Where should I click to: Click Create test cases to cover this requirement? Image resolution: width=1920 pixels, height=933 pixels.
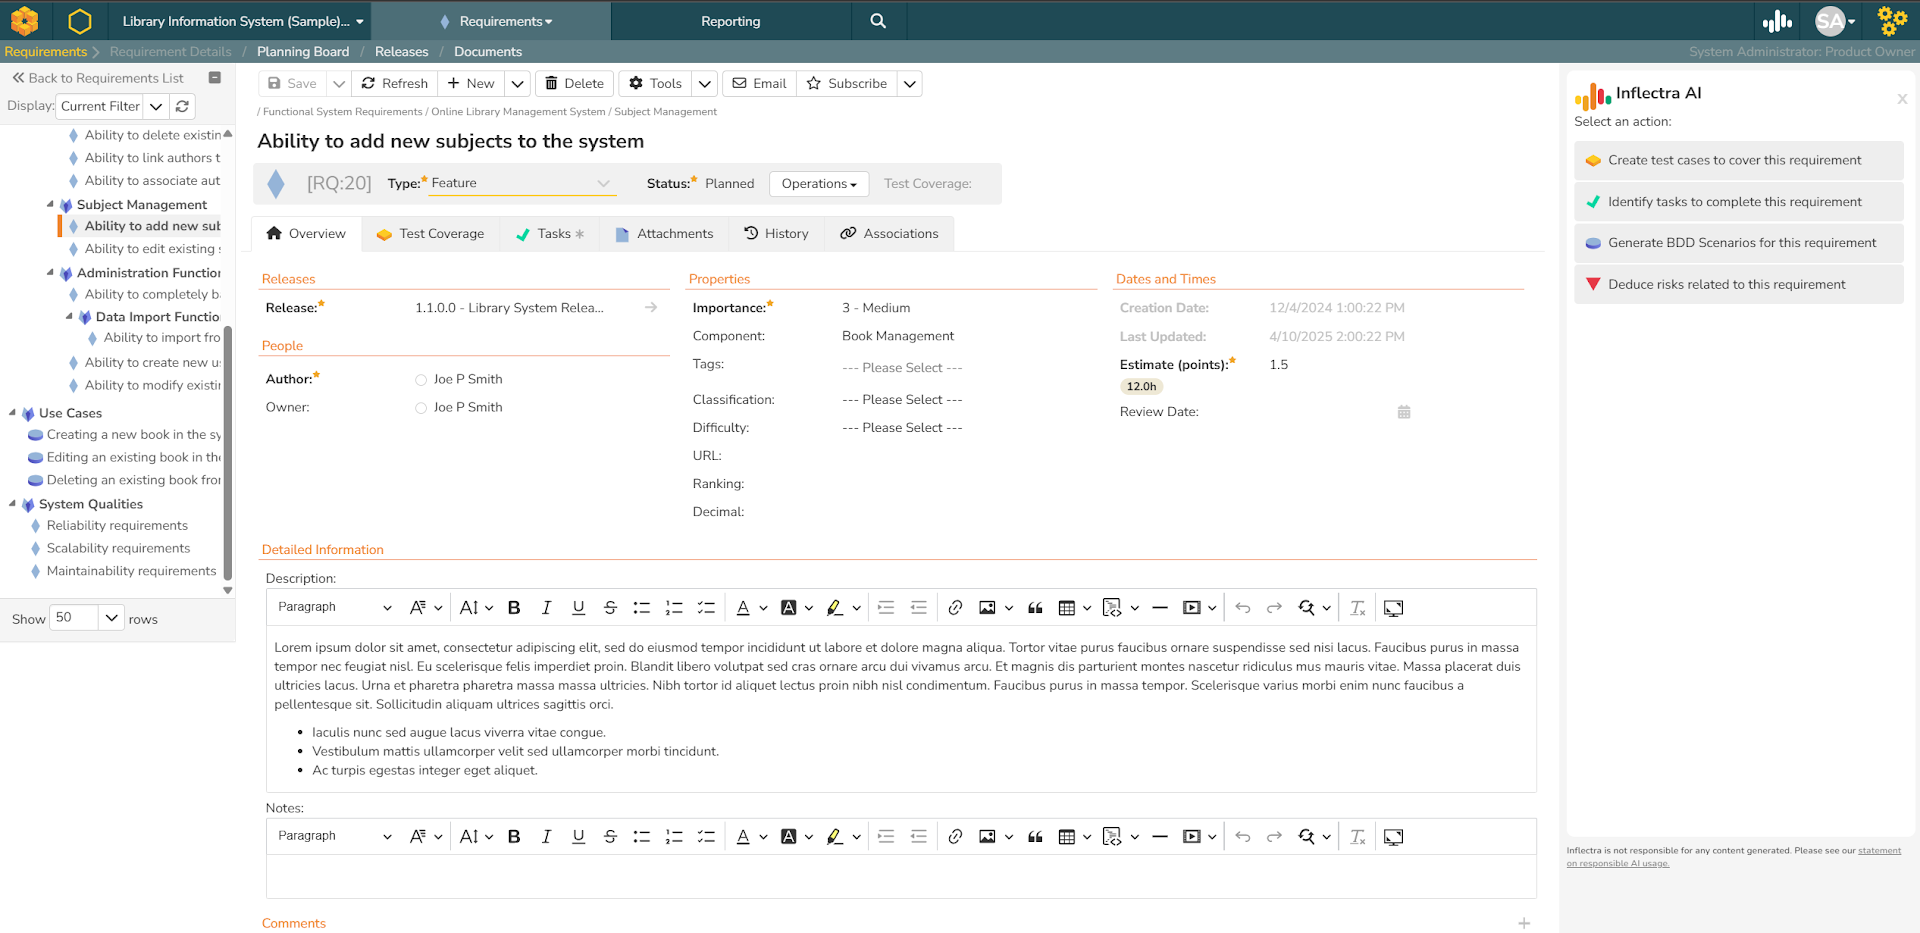pyautogui.click(x=1734, y=160)
